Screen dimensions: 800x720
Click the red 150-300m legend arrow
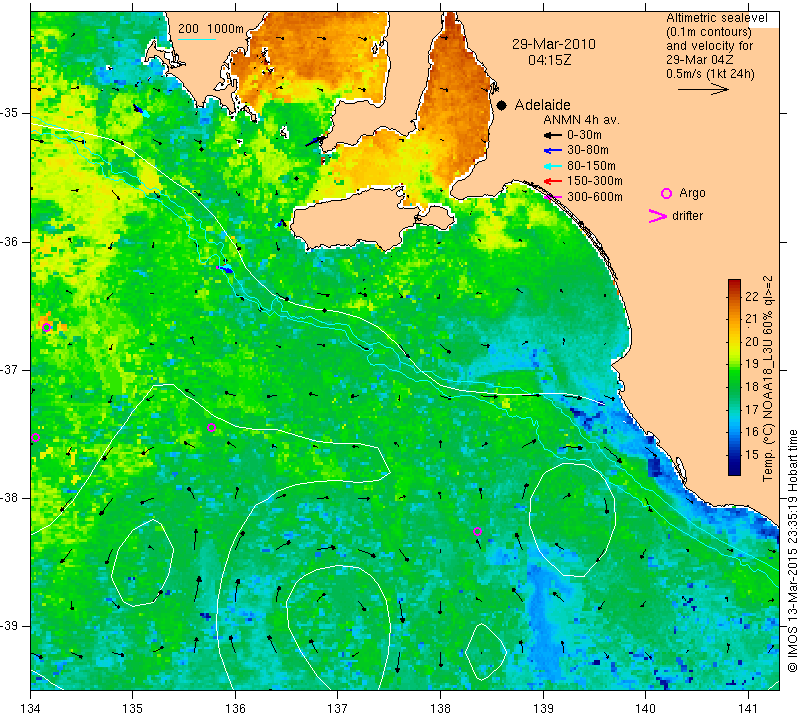pos(552,181)
